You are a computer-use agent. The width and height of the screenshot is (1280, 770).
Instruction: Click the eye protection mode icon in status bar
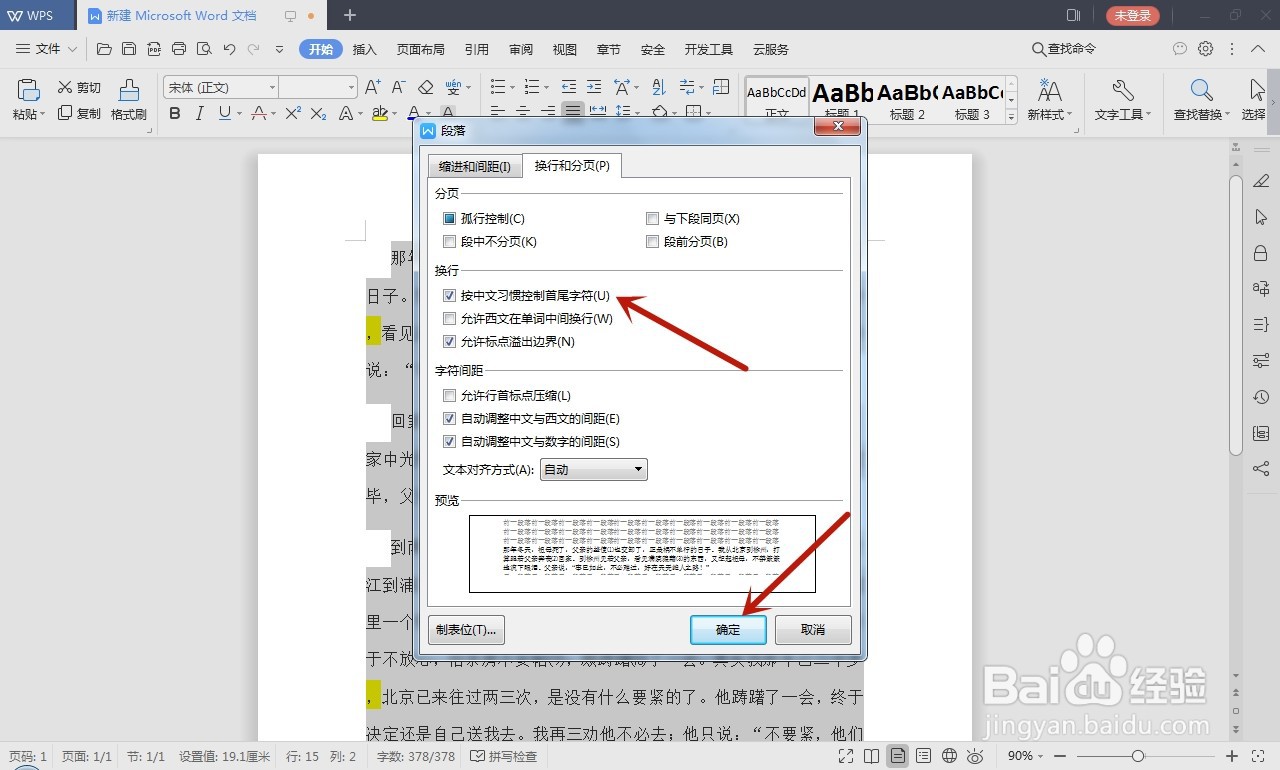tap(975, 756)
